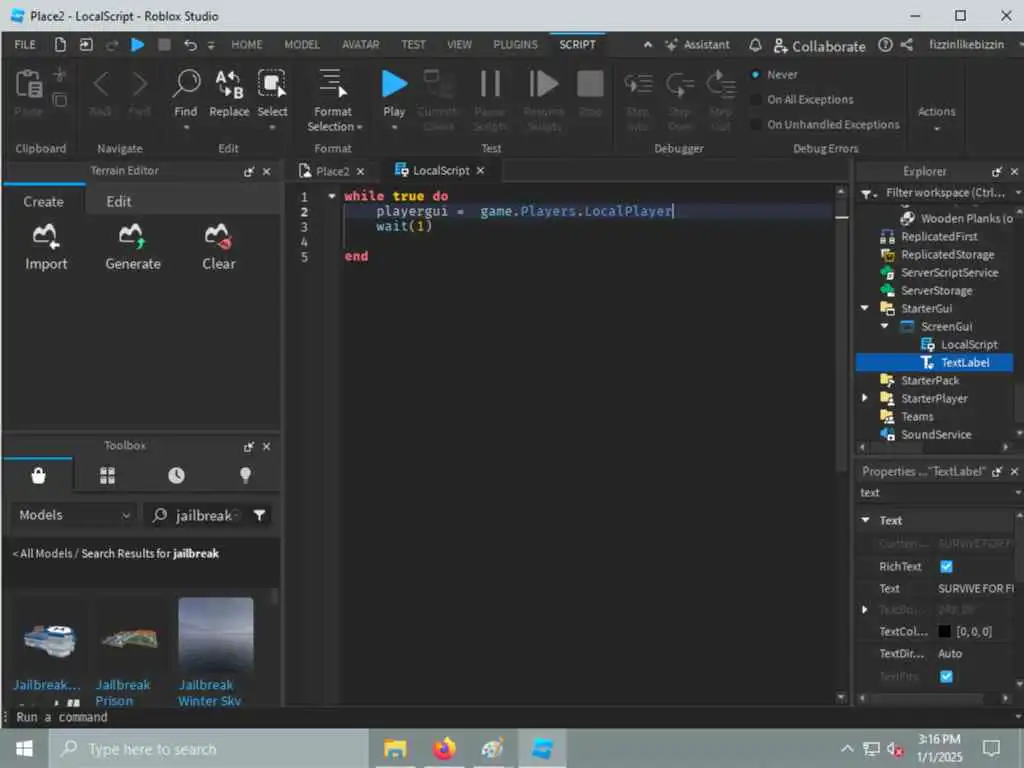The width and height of the screenshot is (1024, 768).
Task: Click the Collaborate button
Action: (820, 46)
